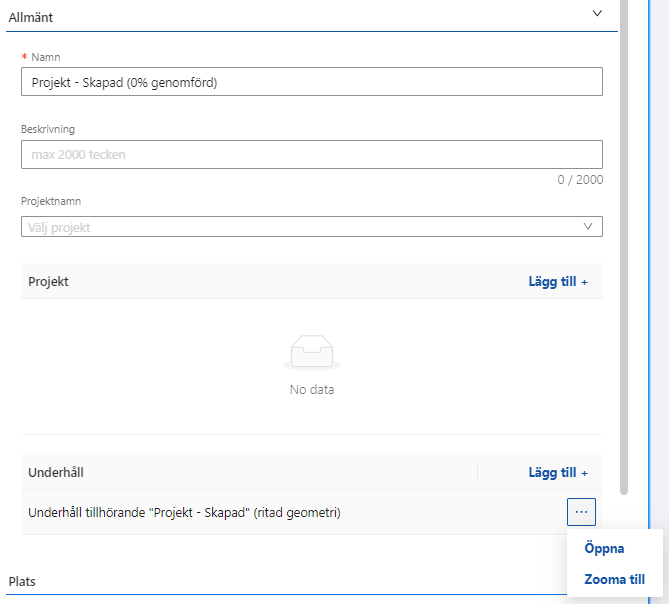Screen dimensions: 669x604
Task: Click the Projekt list header label
Action: pos(48,281)
